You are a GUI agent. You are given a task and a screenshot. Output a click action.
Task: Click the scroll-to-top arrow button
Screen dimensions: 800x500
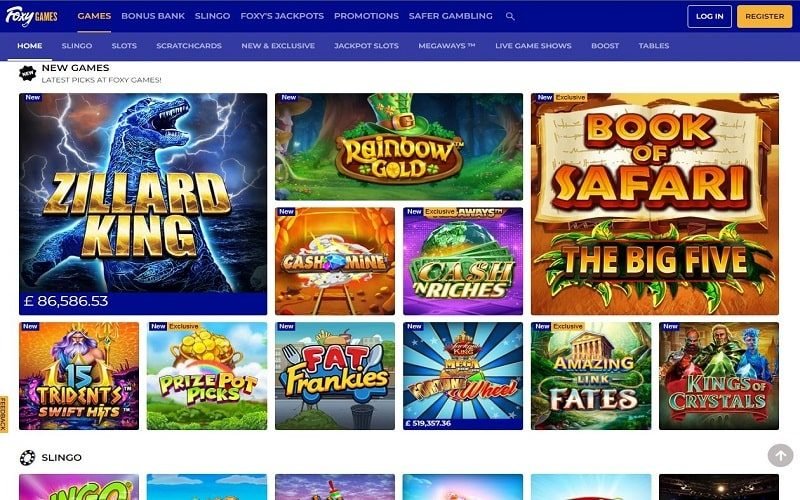coord(780,455)
